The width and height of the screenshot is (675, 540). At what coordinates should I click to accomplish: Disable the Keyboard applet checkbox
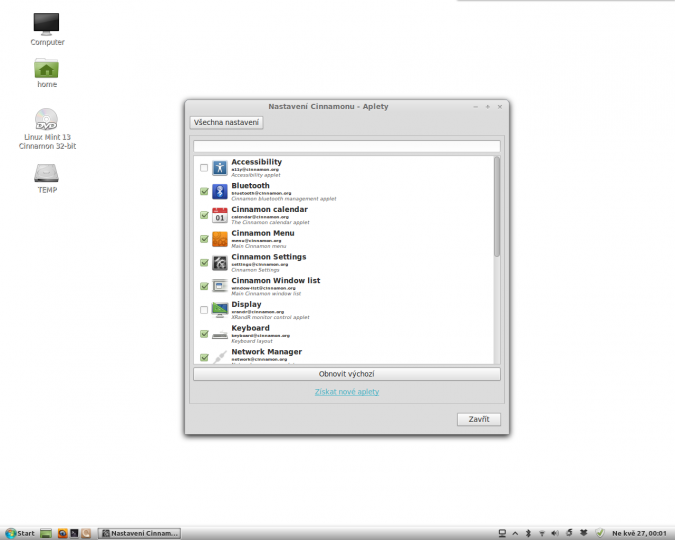[204, 334]
